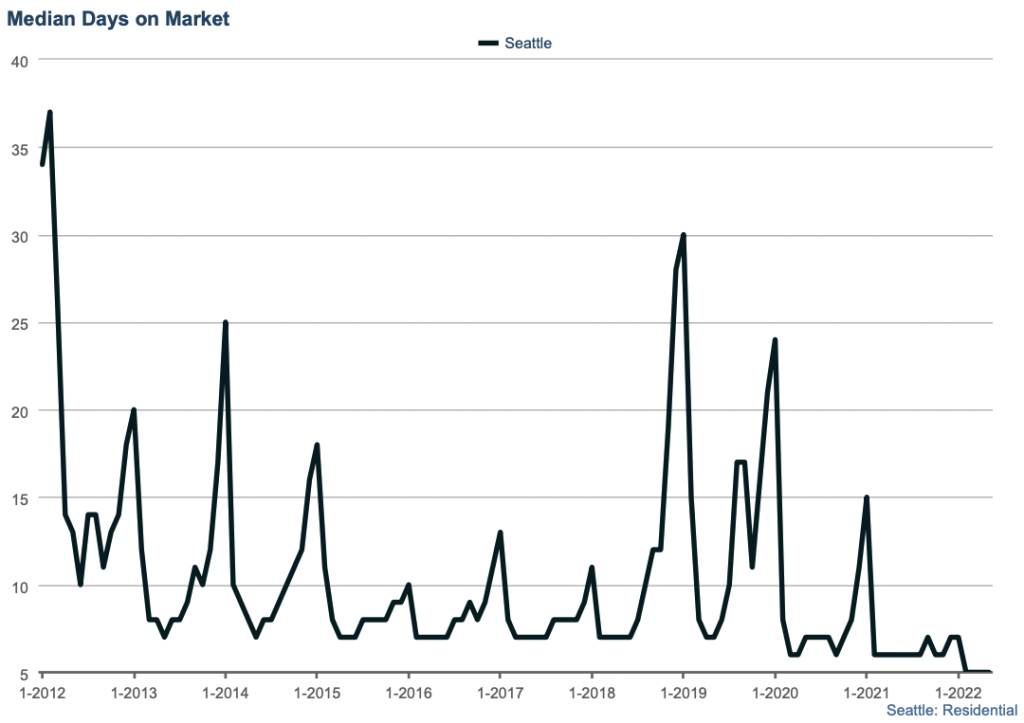This screenshot has width=1024, height=723.
Task: Inspect the 24-day peak at January 2020
Action: (775, 340)
